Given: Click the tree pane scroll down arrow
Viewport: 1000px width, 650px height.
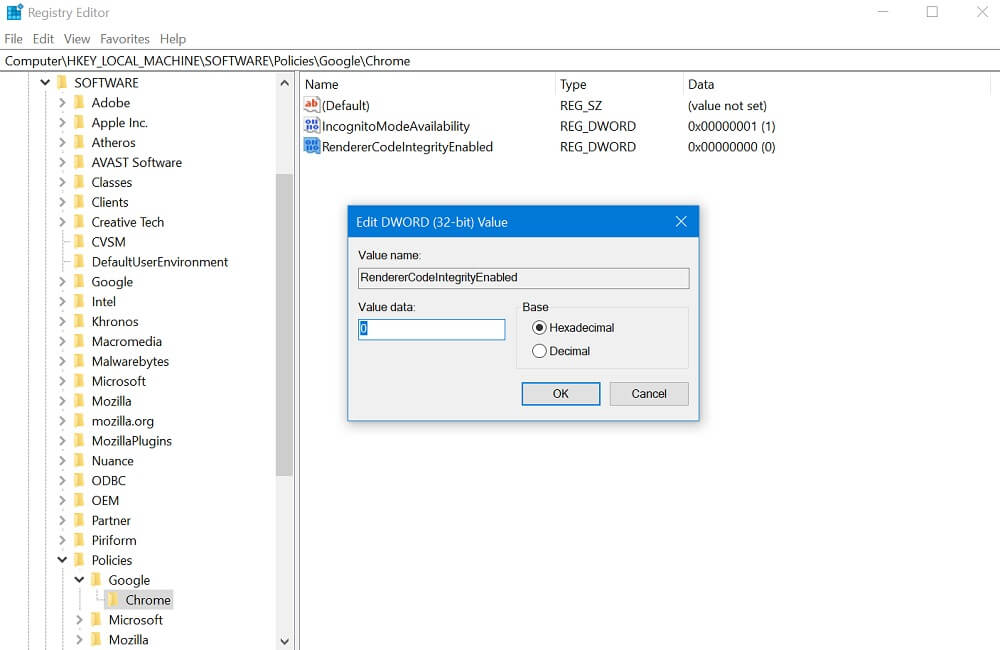Looking at the screenshot, I should pos(284,641).
